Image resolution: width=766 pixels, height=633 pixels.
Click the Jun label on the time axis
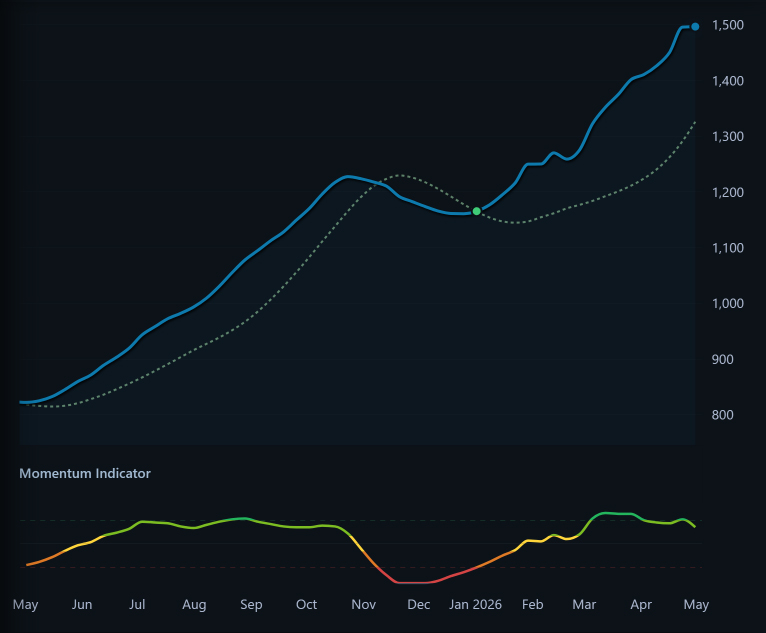click(x=82, y=604)
